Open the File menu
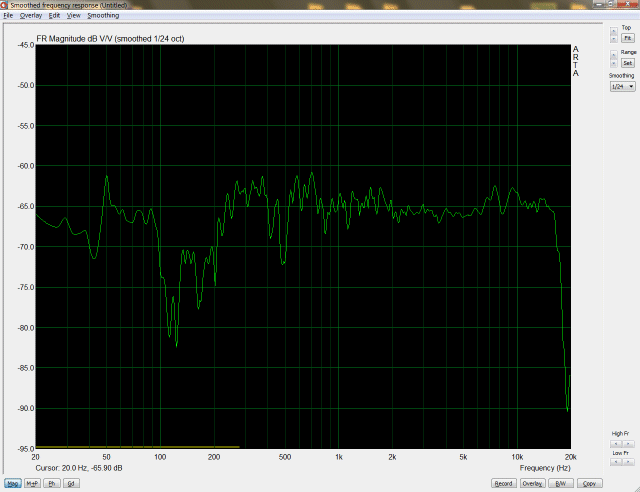 click(x=8, y=16)
